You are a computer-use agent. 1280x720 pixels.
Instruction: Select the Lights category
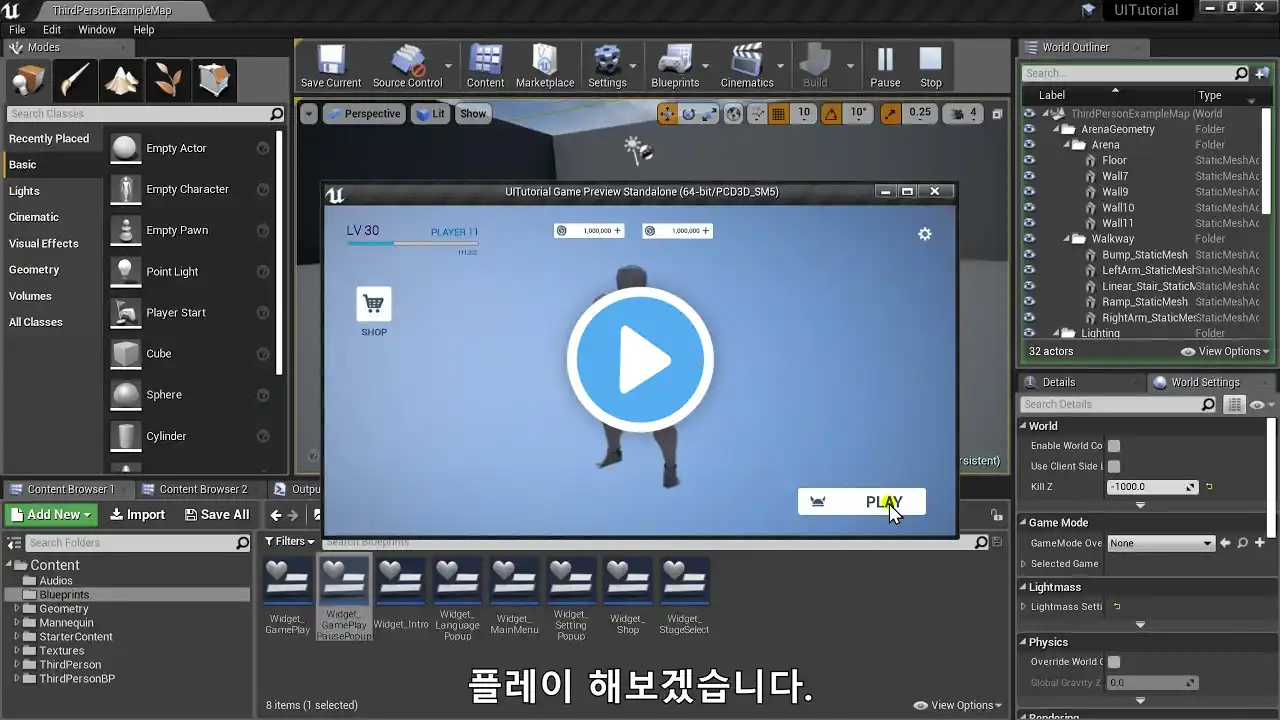[24, 191]
